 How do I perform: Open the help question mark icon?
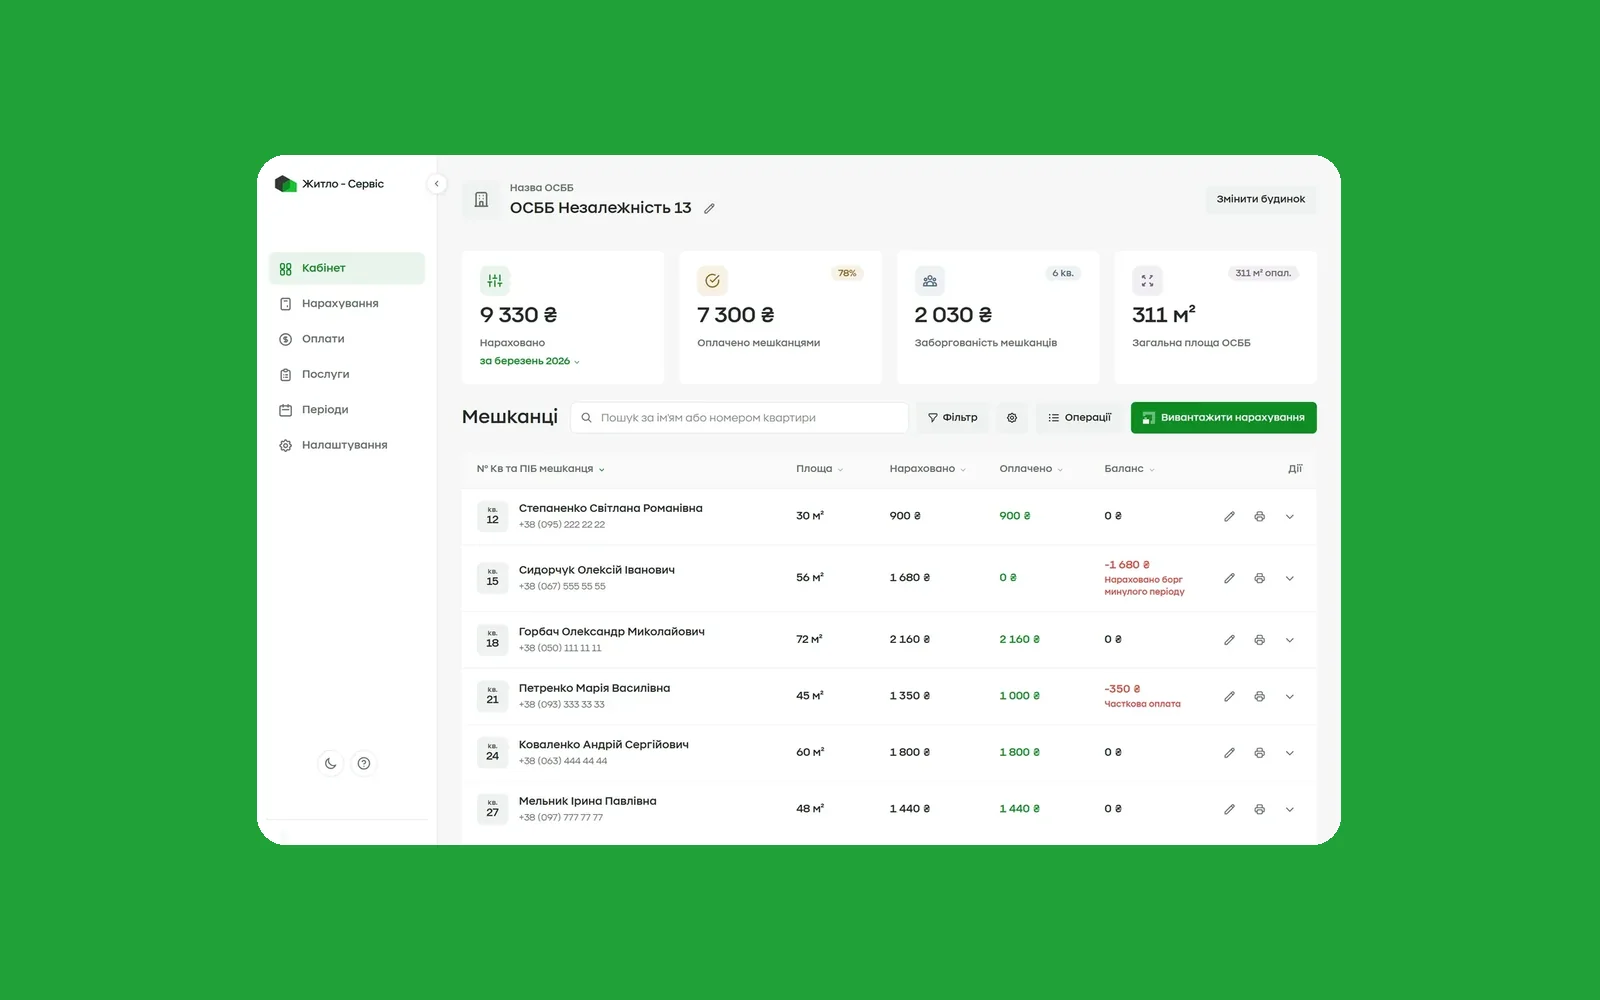coord(364,764)
